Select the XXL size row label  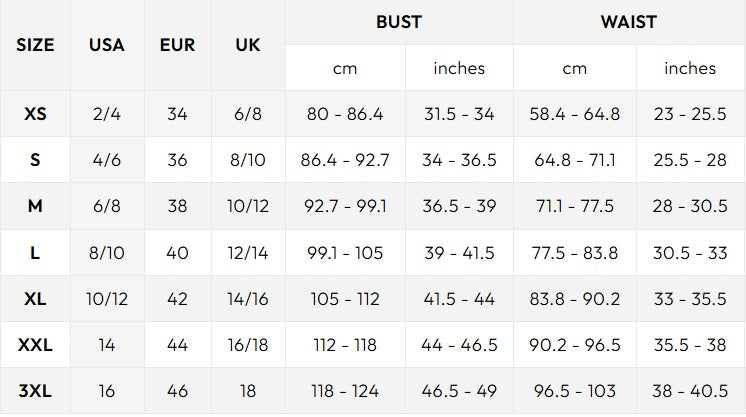click(35, 345)
